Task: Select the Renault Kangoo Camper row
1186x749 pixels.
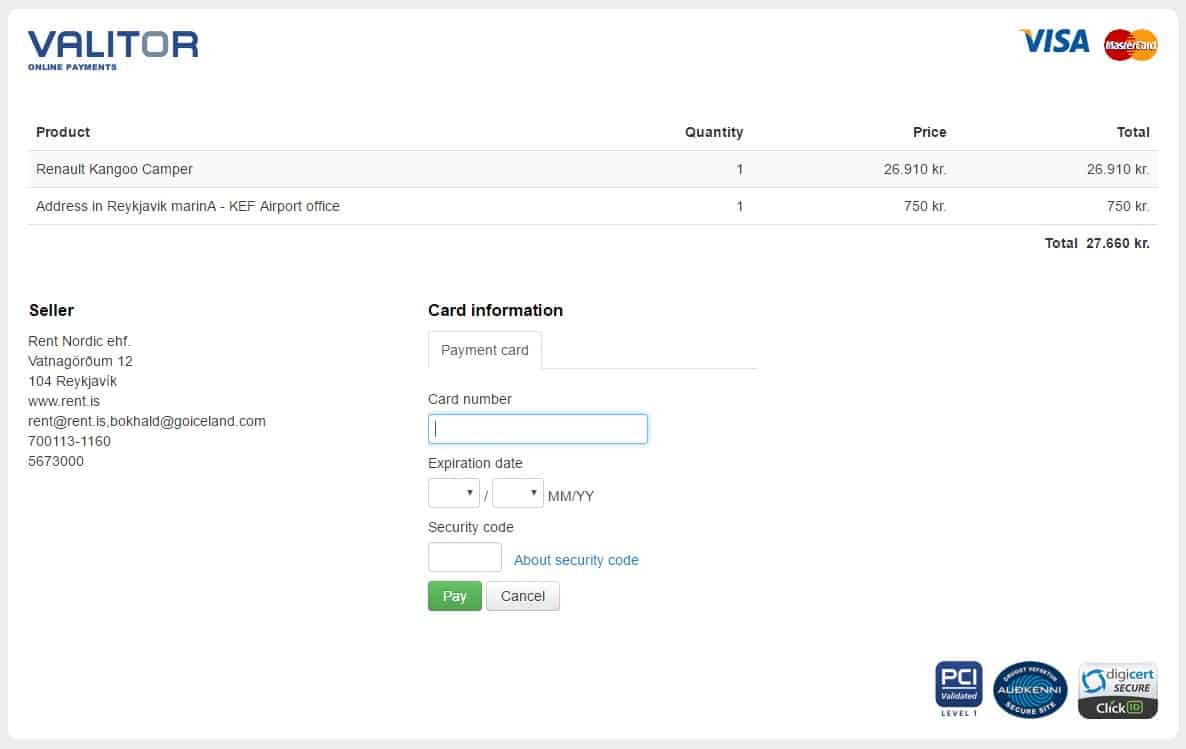Action: (114, 169)
